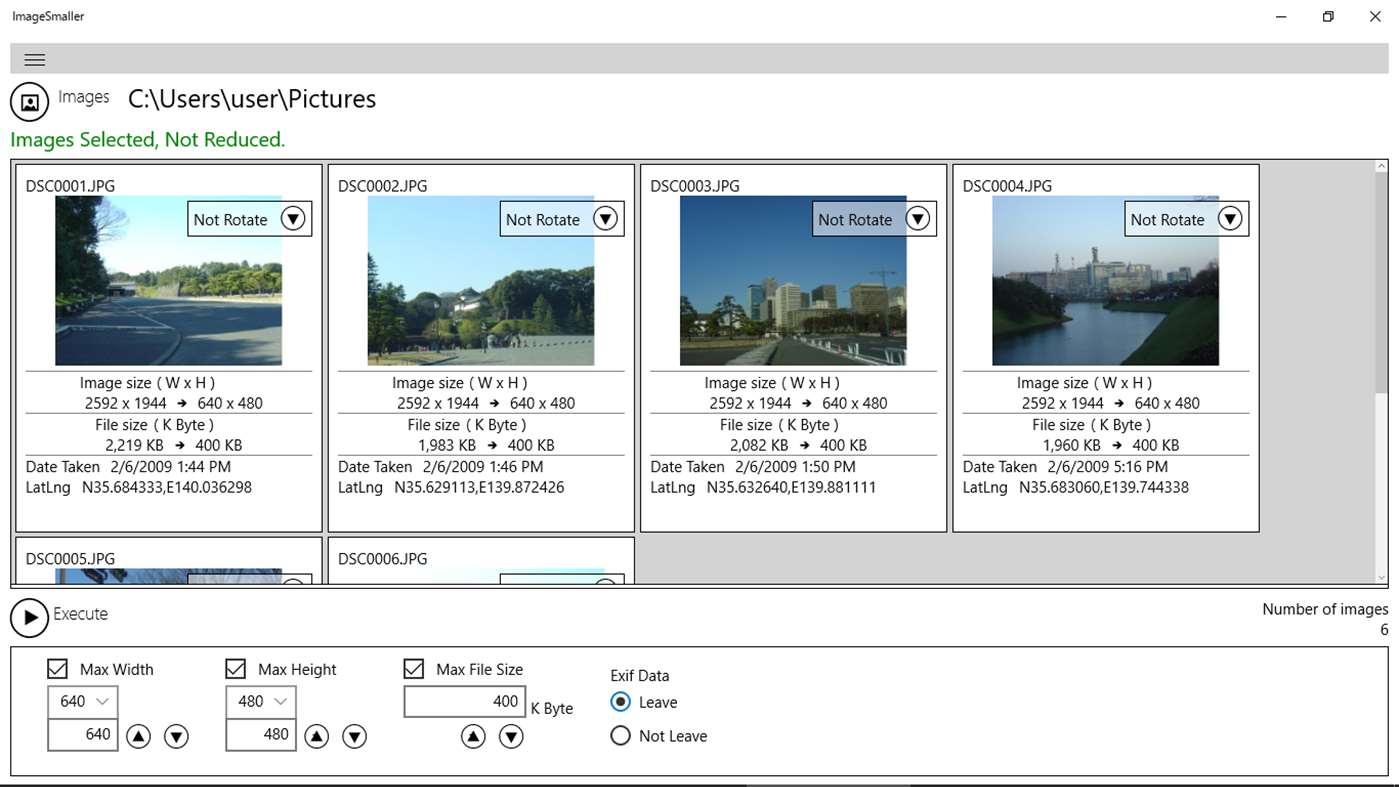Click LatLng 'N35.684333,E140.036298'
This screenshot has height=787, width=1399.
[x=167, y=488]
